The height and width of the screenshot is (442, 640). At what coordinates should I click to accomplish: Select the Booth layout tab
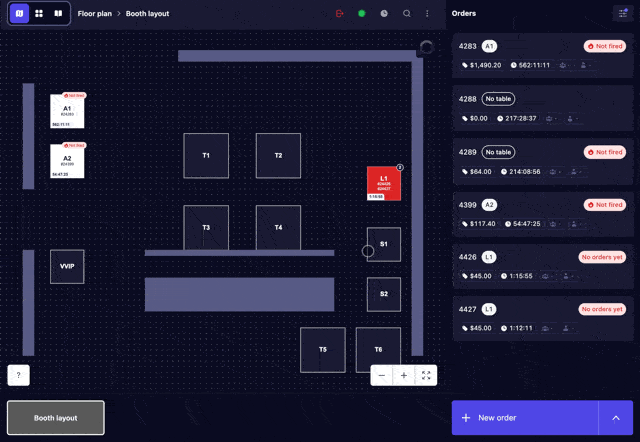click(56, 418)
